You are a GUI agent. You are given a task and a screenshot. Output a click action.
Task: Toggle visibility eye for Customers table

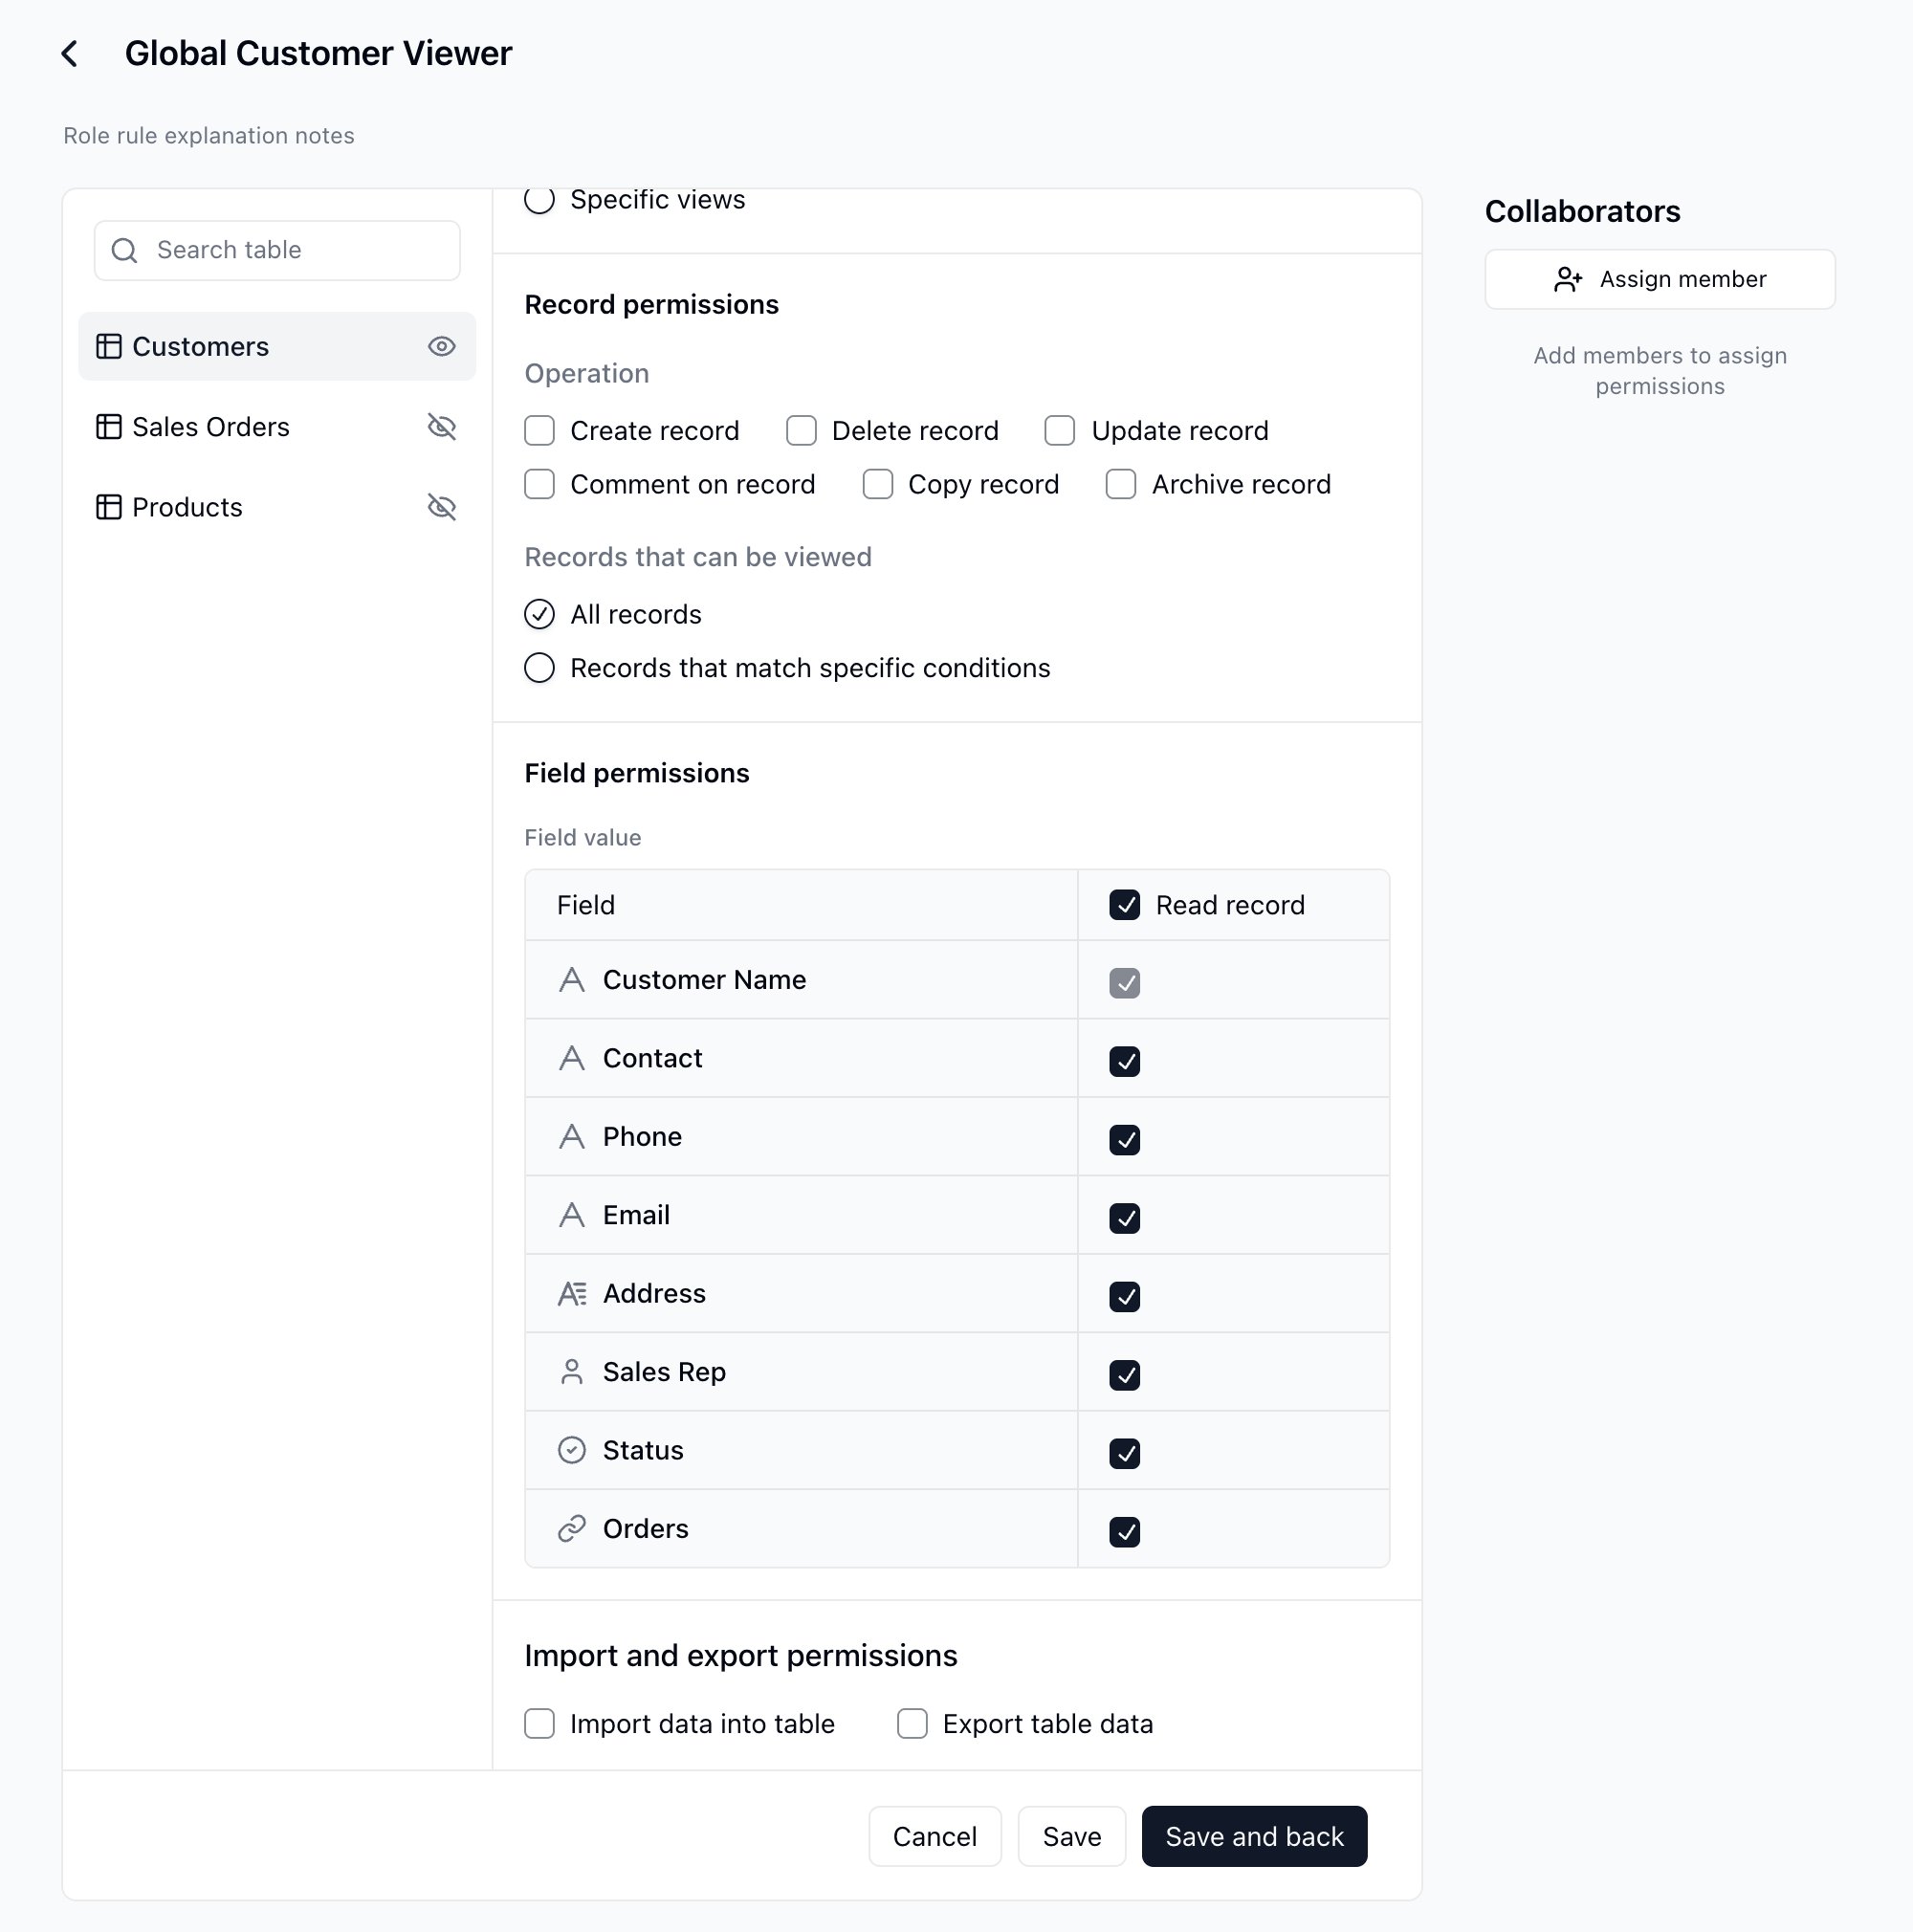point(442,347)
